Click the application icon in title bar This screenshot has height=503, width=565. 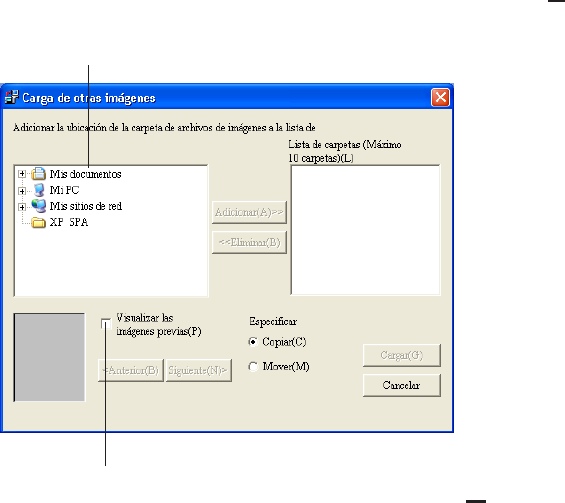pyautogui.click(x=11, y=98)
